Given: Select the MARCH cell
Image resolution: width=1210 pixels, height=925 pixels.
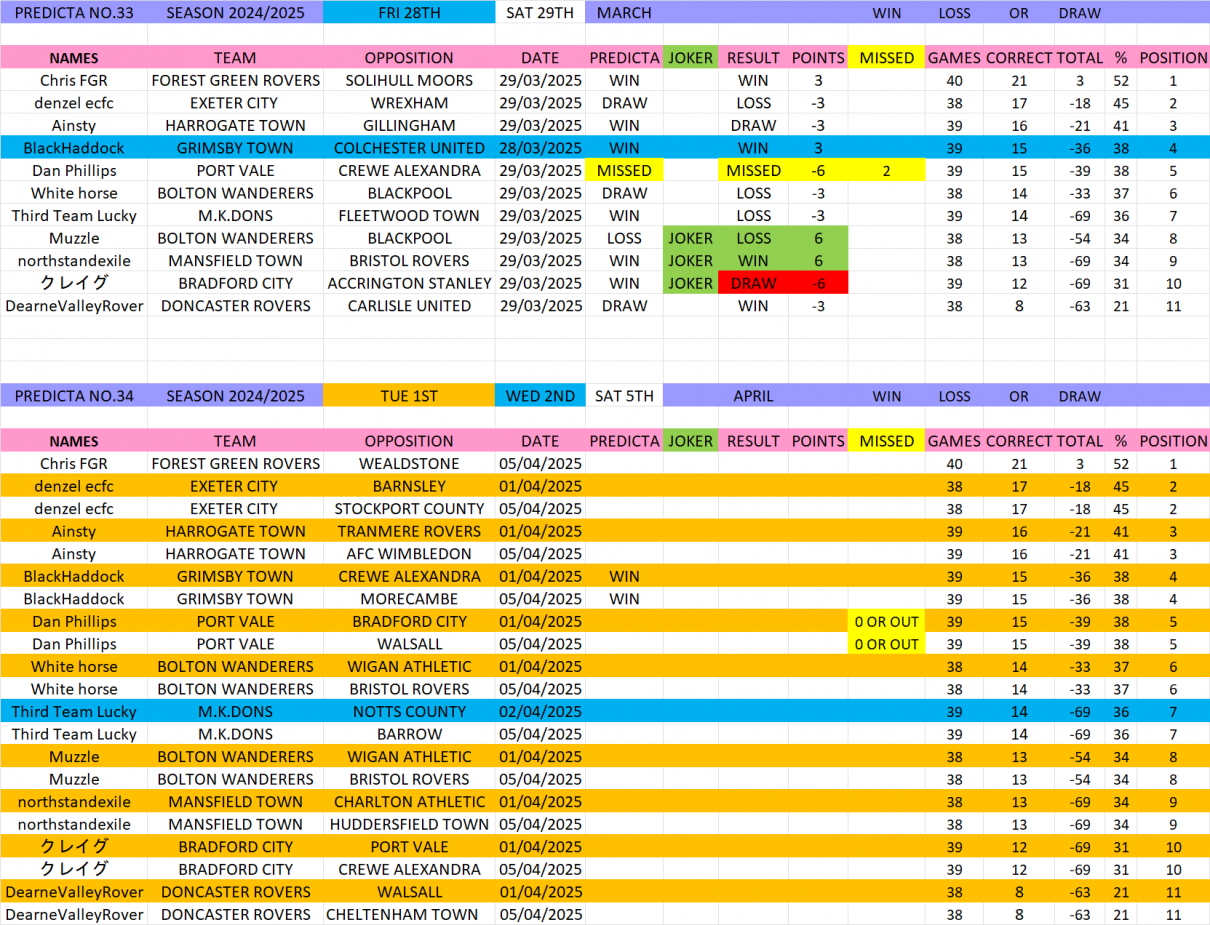Looking at the screenshot, I should point(624,13).
